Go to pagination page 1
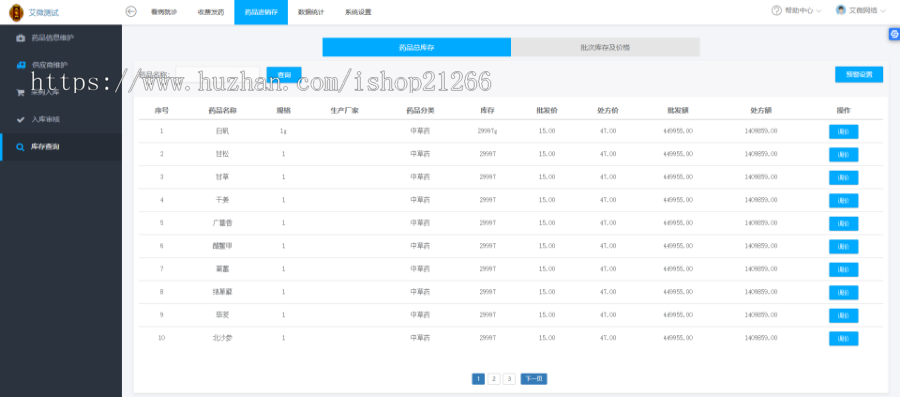 pos(478,379)
